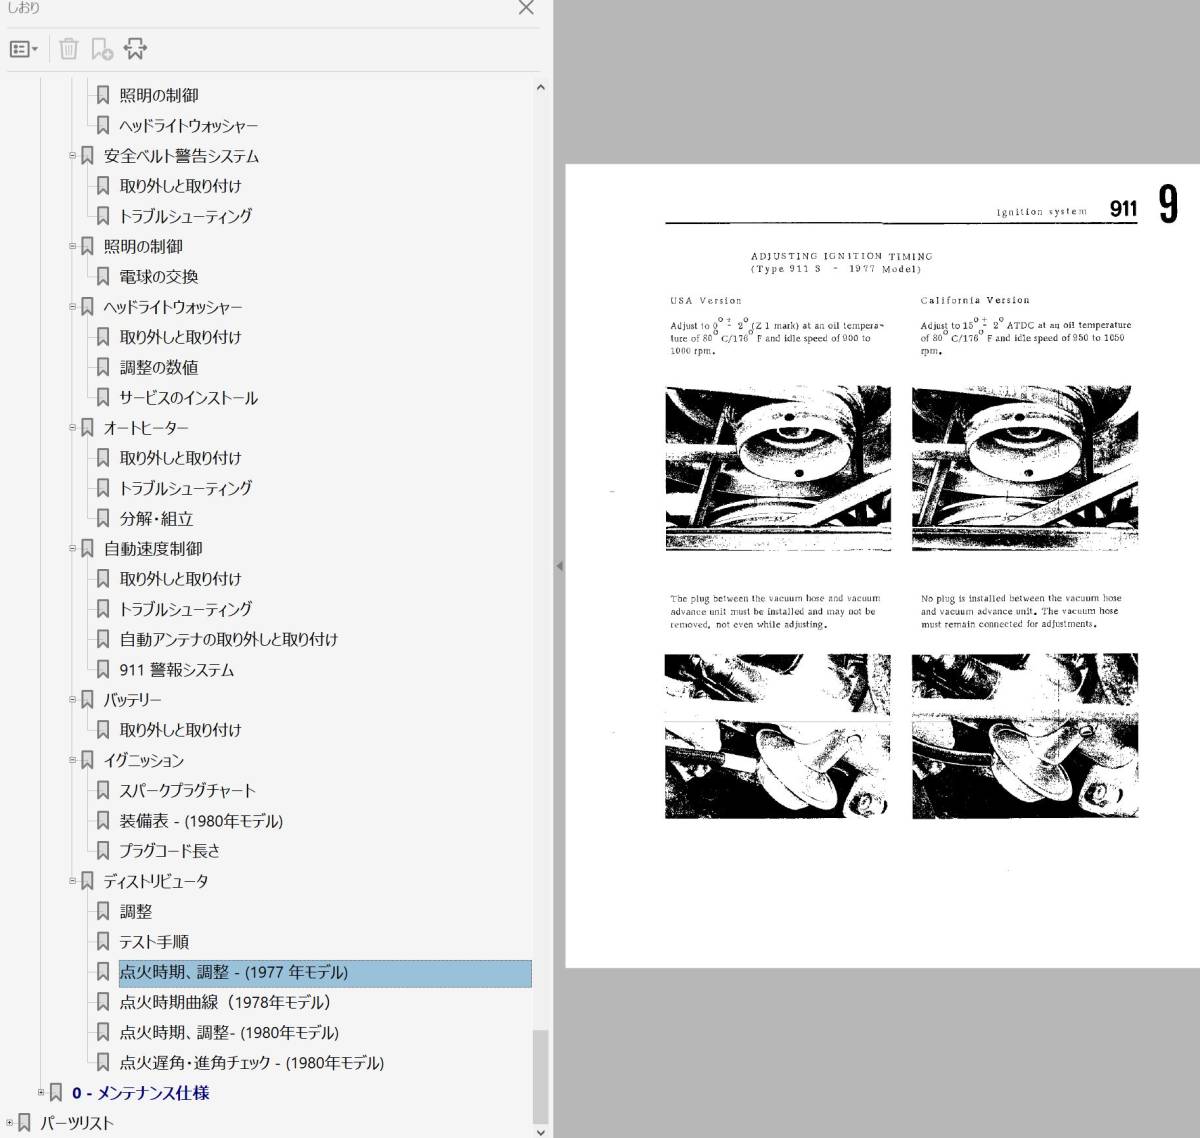Click the bookmark icon beside 自動速度制御
Screen dimensions: 1200x1138
87,548
